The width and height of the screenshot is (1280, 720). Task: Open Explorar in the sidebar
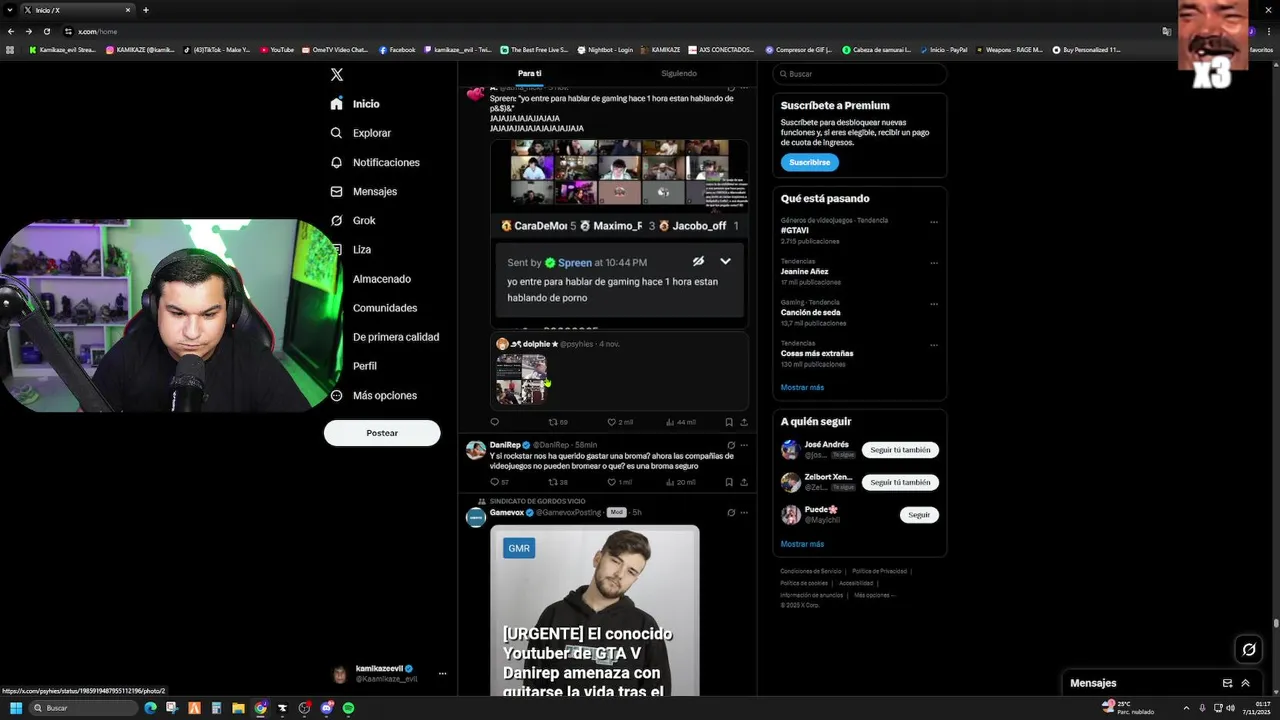(361, 133)
